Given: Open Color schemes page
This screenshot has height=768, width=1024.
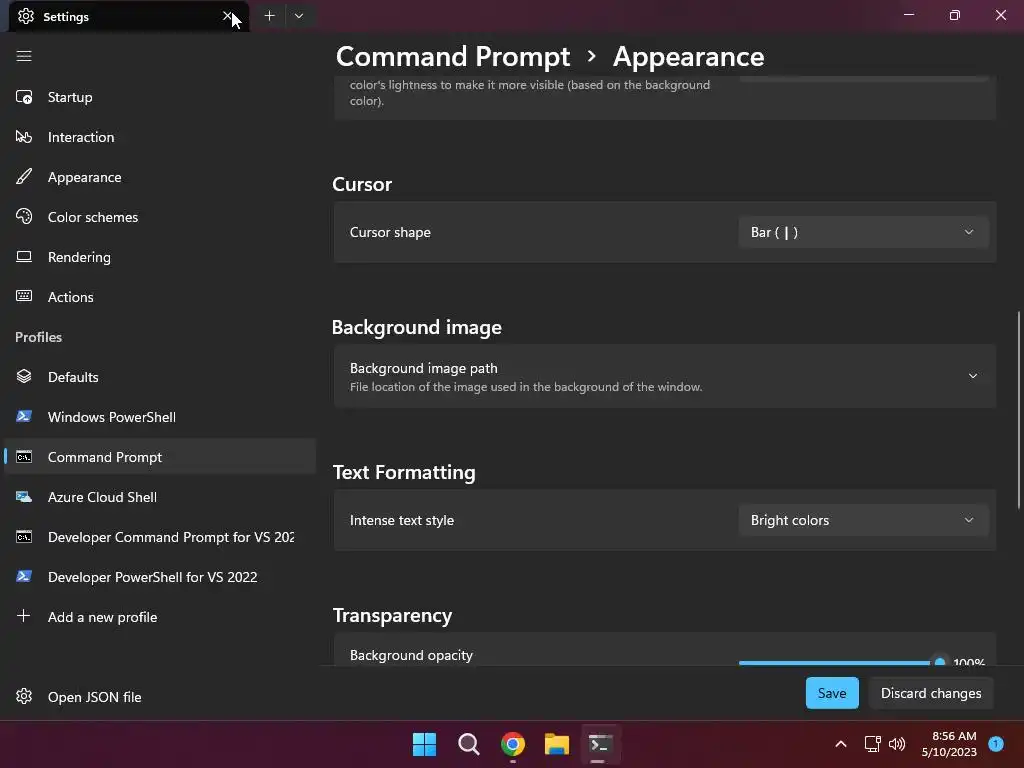Looking at the screenshot, I should tap(160, 217).
